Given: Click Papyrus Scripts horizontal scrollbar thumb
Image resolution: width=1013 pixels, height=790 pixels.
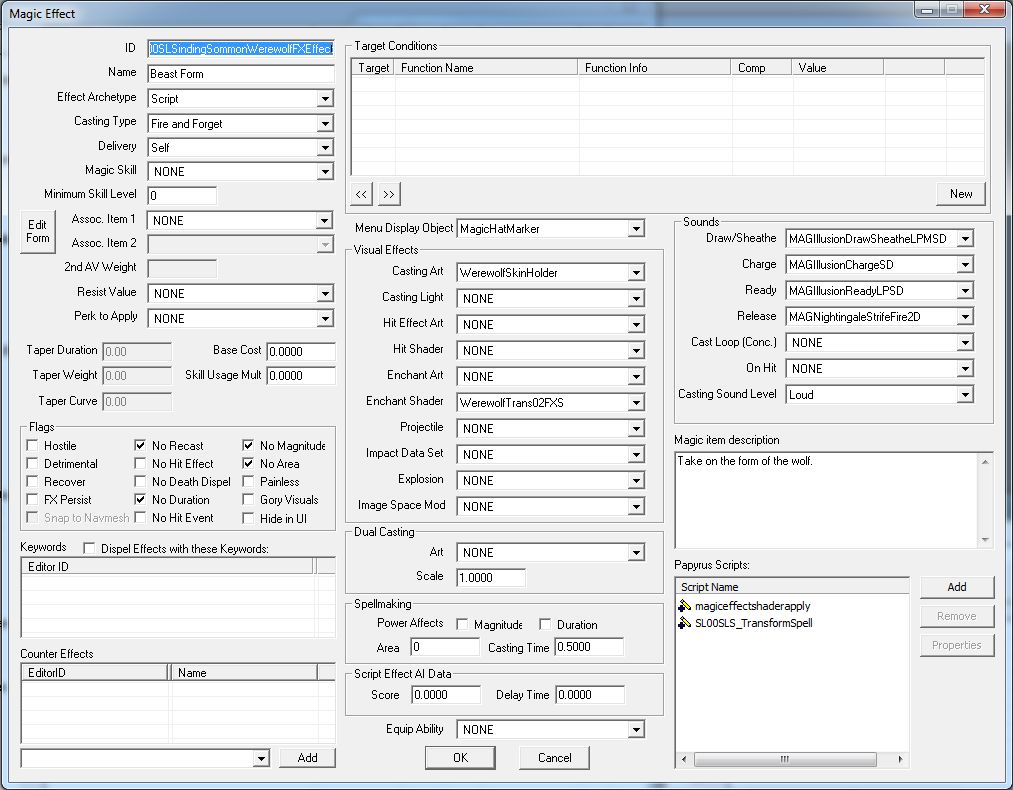Looking at the screenshot, I should click(x=785, y=759).
